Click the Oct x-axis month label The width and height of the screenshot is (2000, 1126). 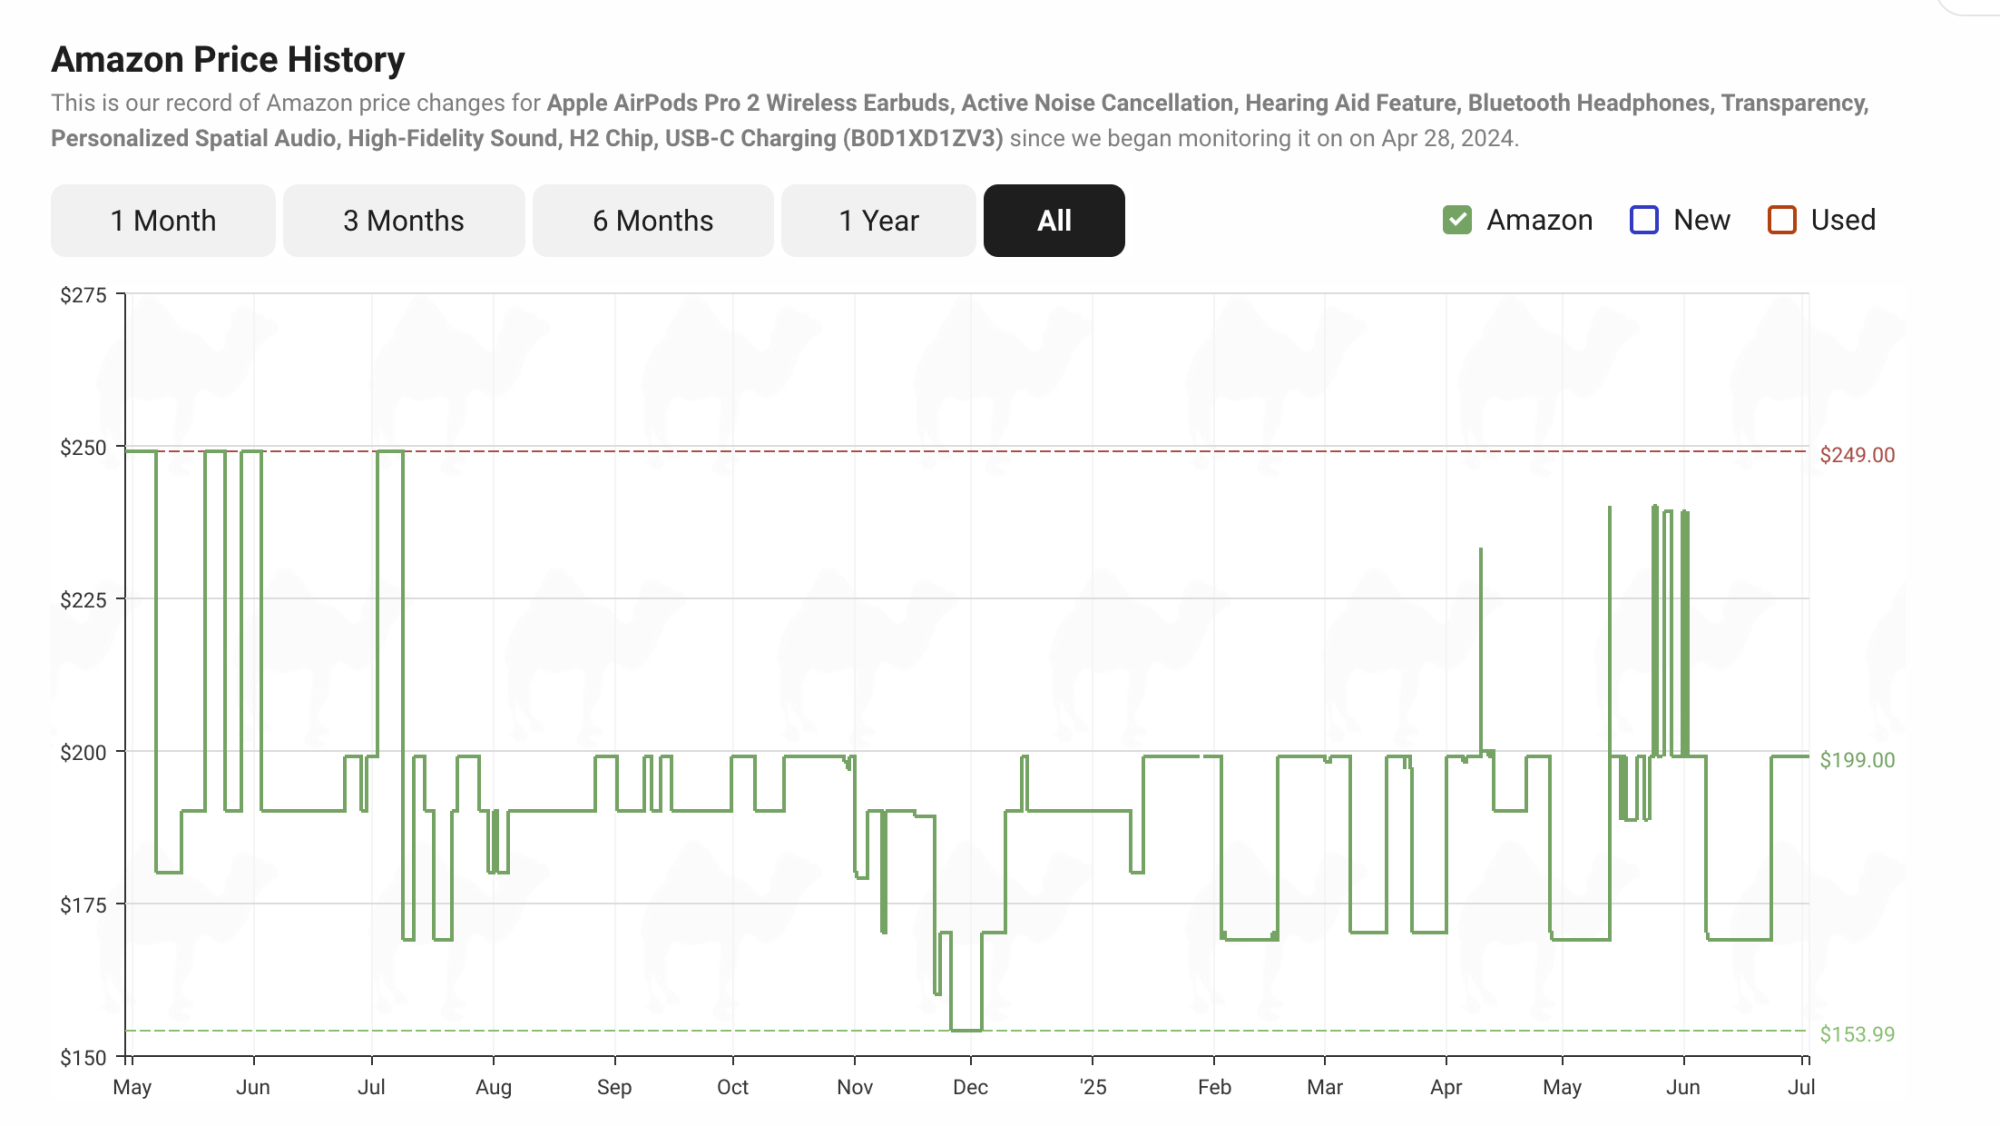pos(732,1087)
